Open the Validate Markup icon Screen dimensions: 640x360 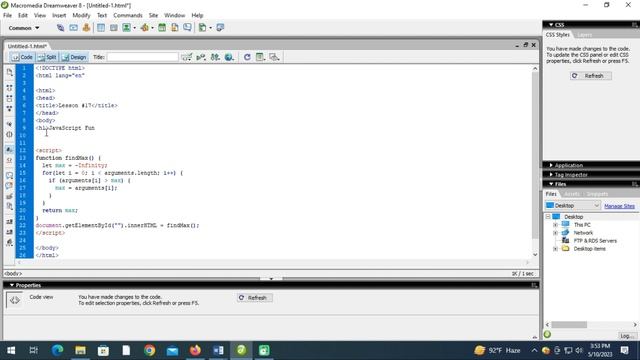[201, 57]
